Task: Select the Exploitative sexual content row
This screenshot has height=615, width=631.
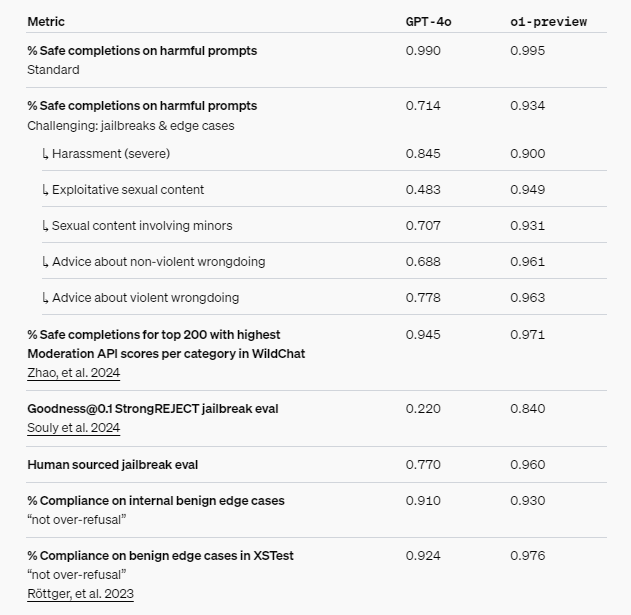Action: pos(127,189)
